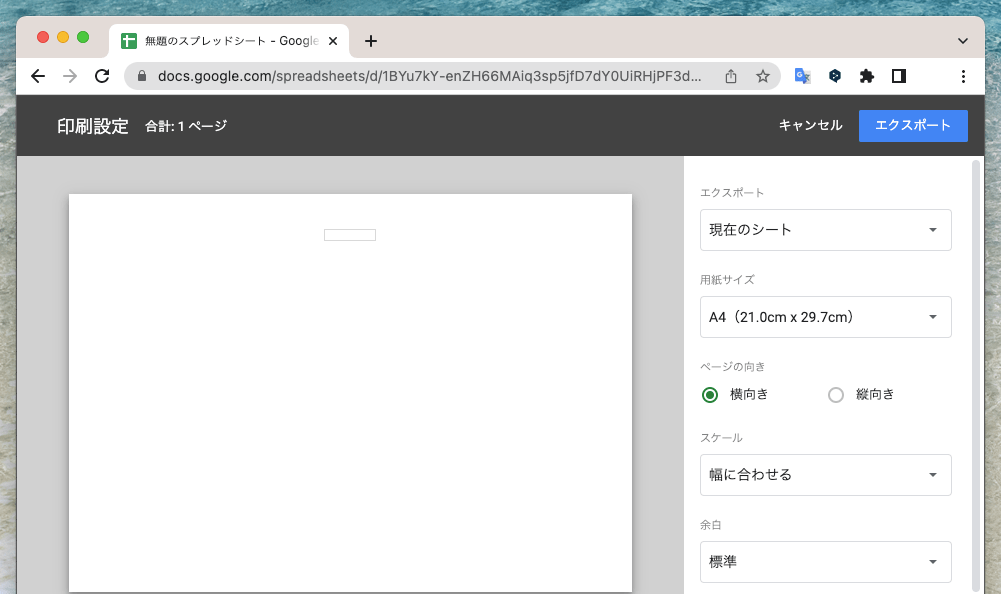The height and width of the screenshot is (594, 1001).
Task: Click the blue hexagon extension icon
Action: [834, 76]
